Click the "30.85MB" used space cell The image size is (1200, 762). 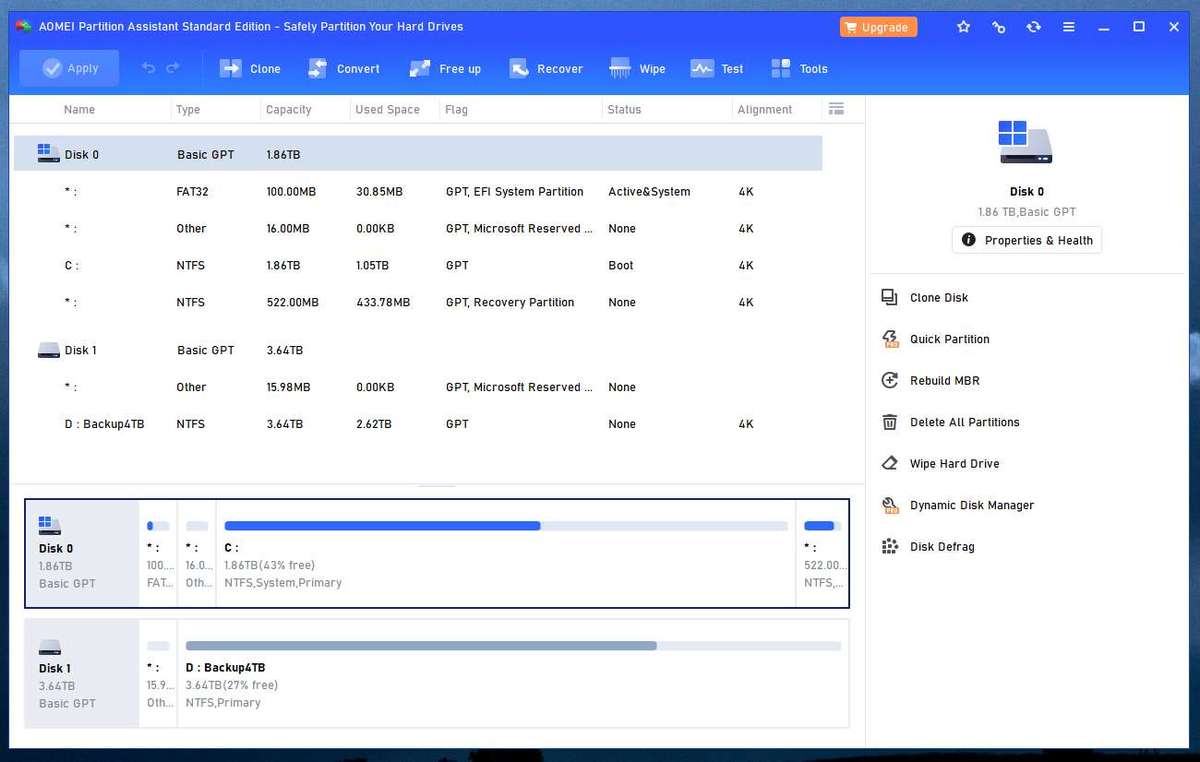click(x=379, y=191)
